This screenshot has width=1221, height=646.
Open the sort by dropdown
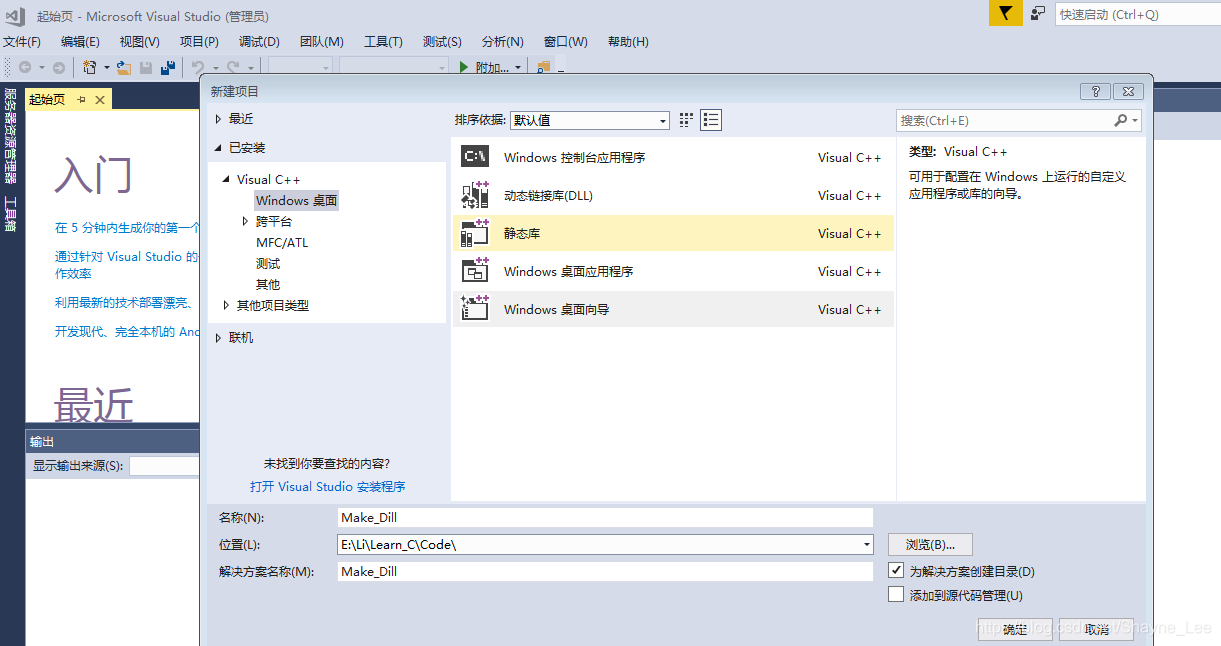589,120
